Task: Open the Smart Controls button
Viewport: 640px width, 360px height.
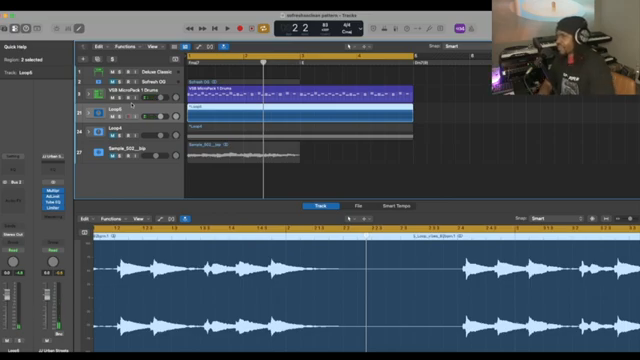Action: (57, 29)
